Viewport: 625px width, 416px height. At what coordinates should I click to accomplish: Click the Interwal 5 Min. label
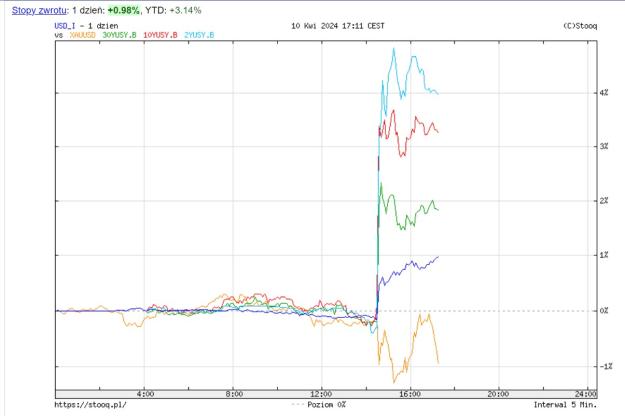565,405
